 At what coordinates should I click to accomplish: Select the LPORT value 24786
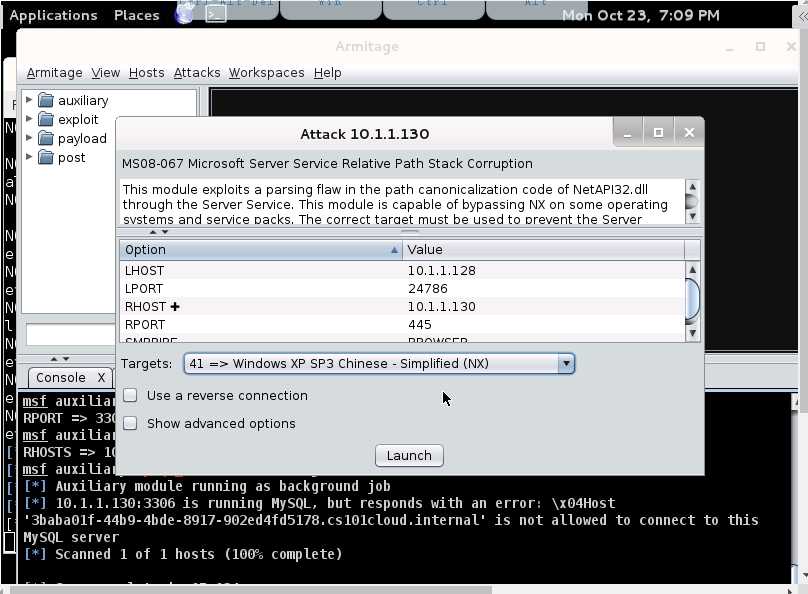click(x=428, y=288)
